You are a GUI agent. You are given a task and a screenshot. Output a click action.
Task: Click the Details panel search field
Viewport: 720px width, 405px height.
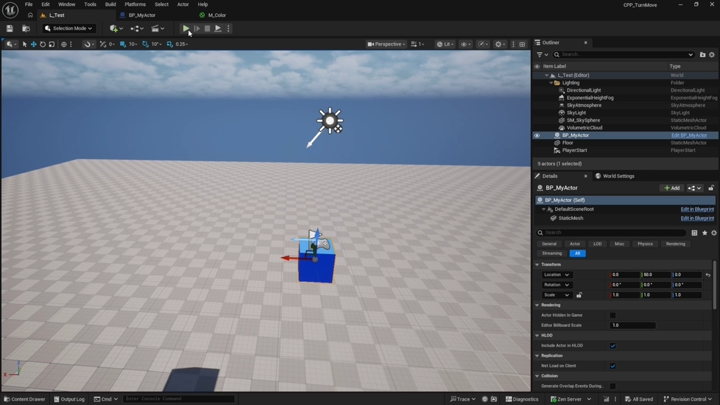click(611, 233)
